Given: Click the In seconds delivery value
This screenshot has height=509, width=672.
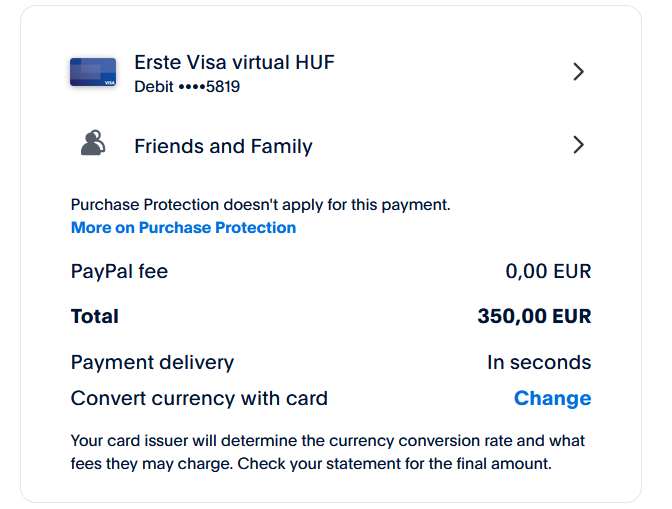Looking at the screenshot, I should click(x=539, y=362).
